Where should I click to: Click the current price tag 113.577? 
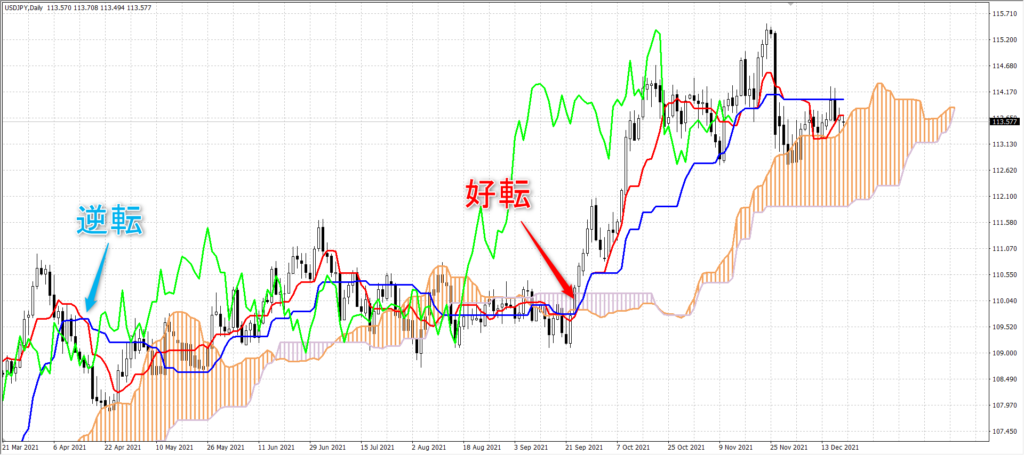[1005, 121]
